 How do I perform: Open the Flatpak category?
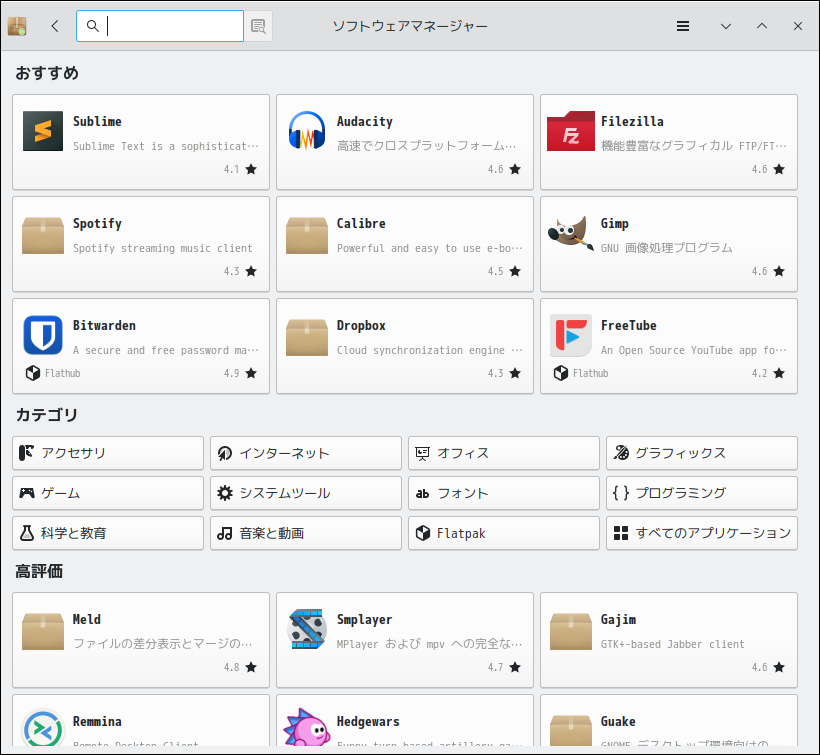pos(504,533)
